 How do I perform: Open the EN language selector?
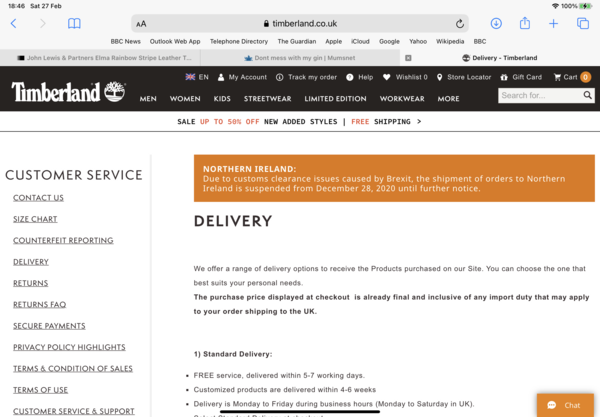click(197, 77)
